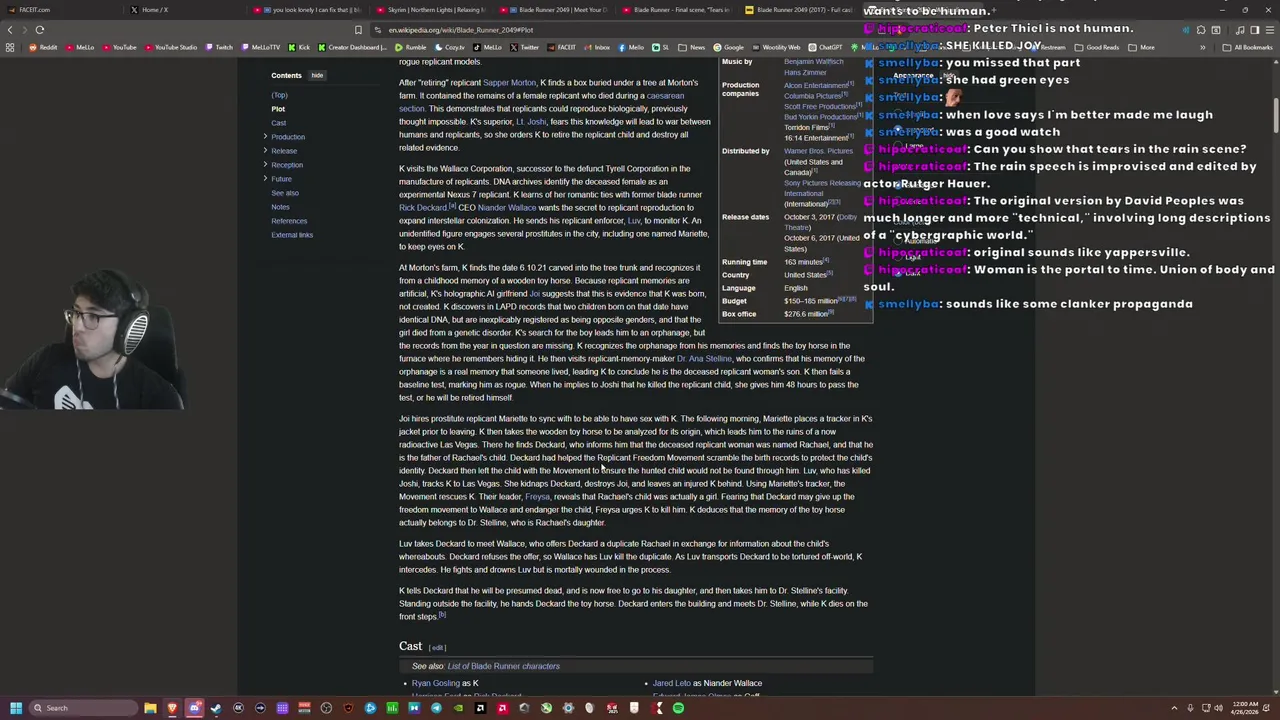The height and width of the screenshot is (720, 1280).
Task: Open the Creator Dashboard bookmark
Action: (352, 47)
